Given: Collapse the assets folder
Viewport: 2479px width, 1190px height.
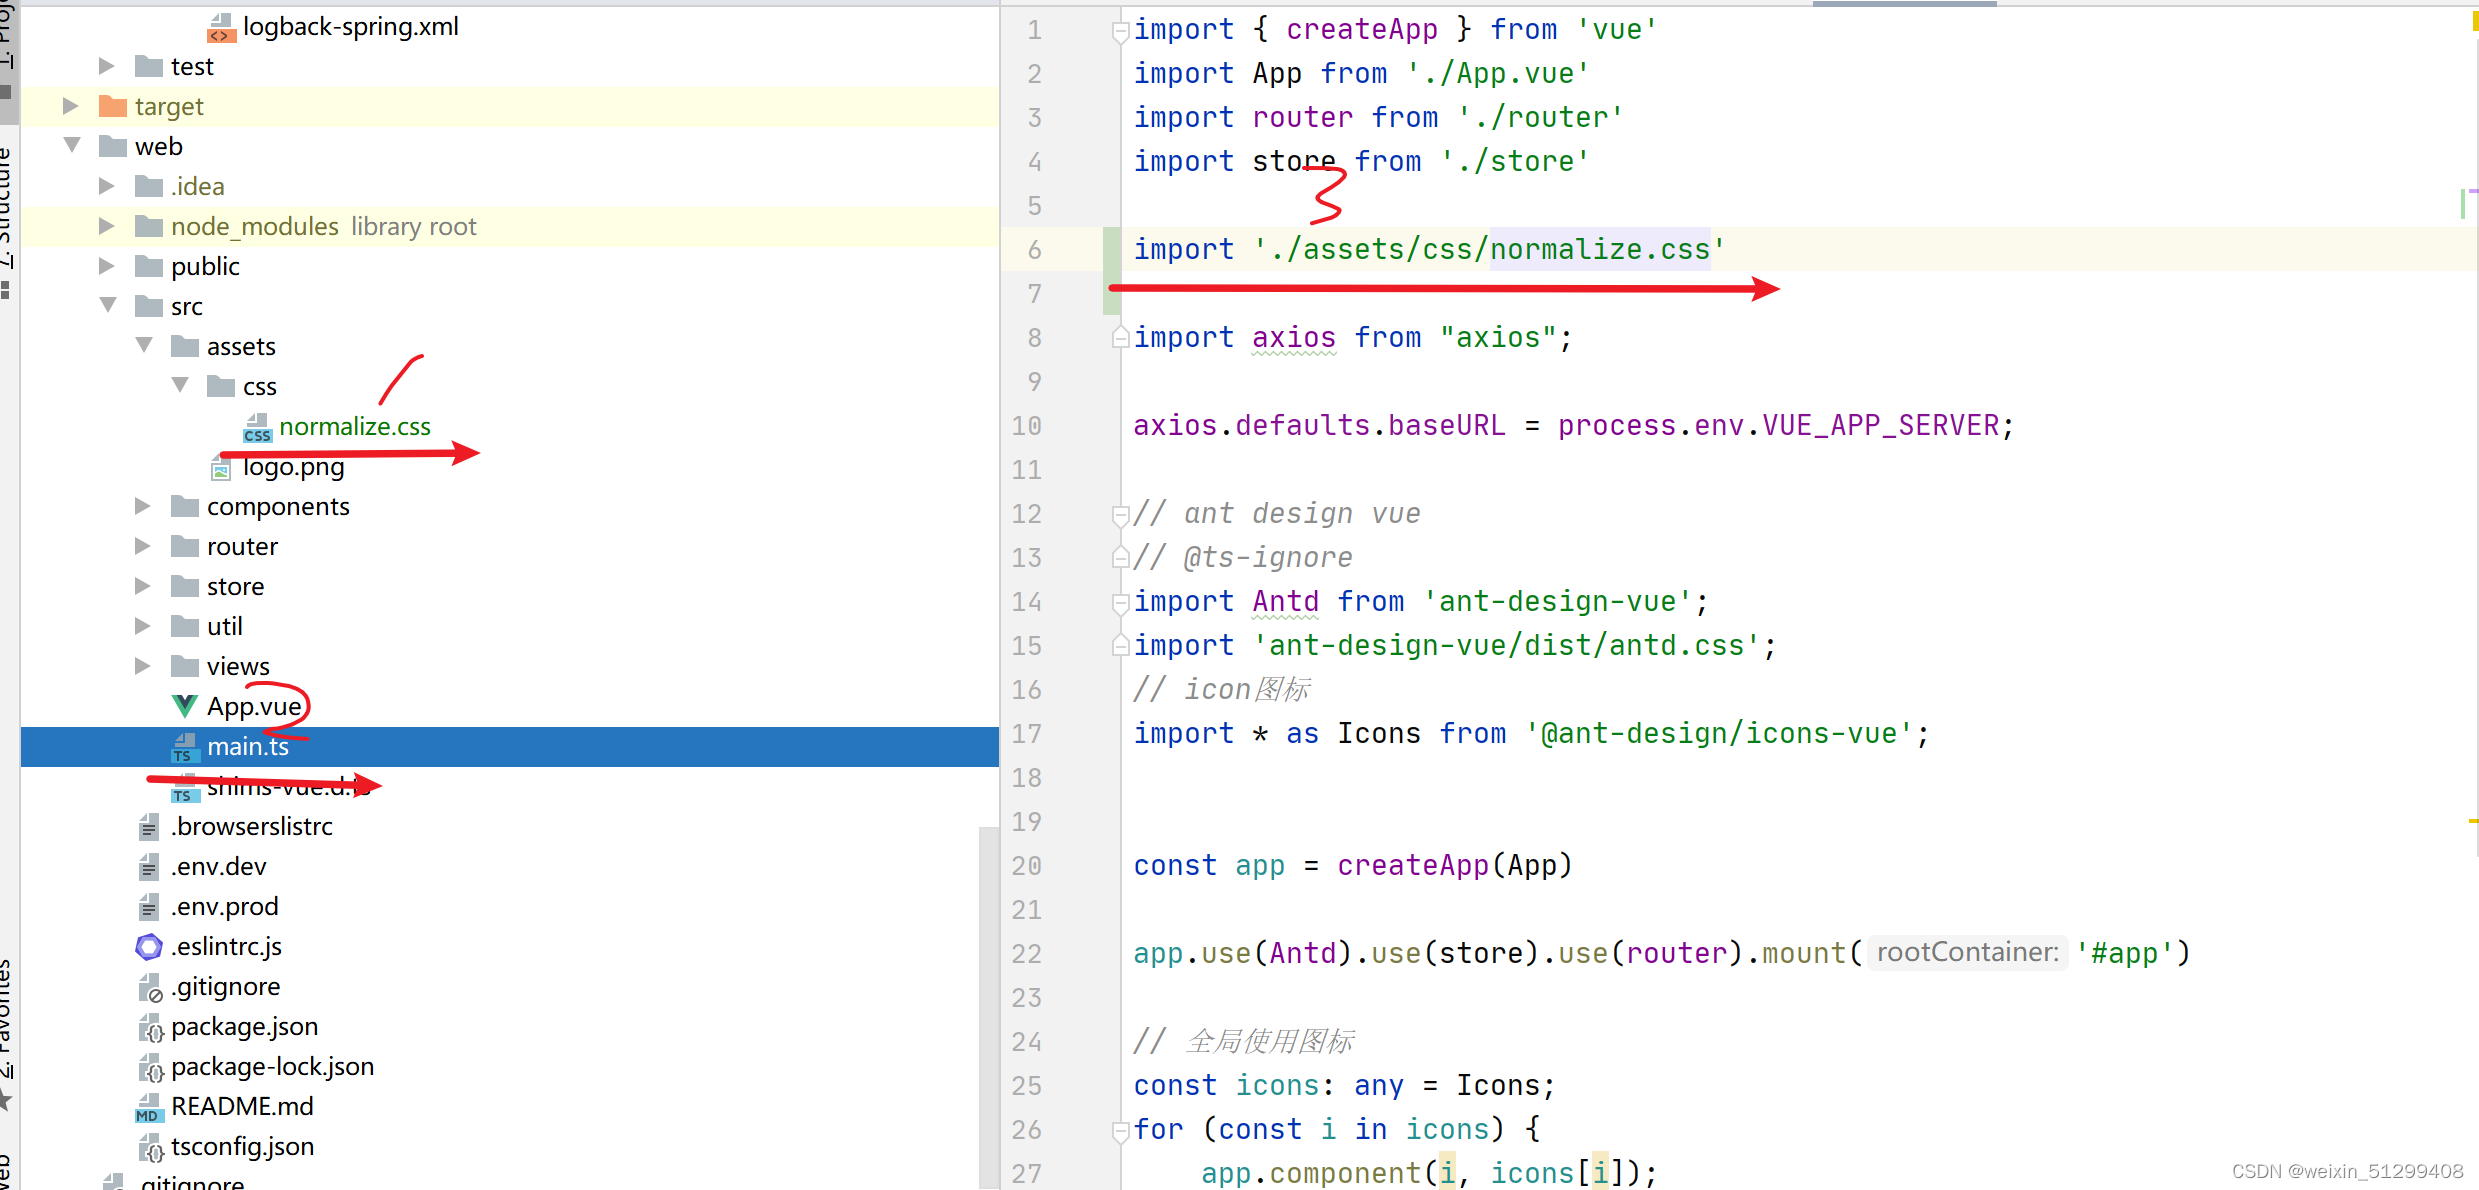Looking at the screenshot, I should [x=144, y=346].
